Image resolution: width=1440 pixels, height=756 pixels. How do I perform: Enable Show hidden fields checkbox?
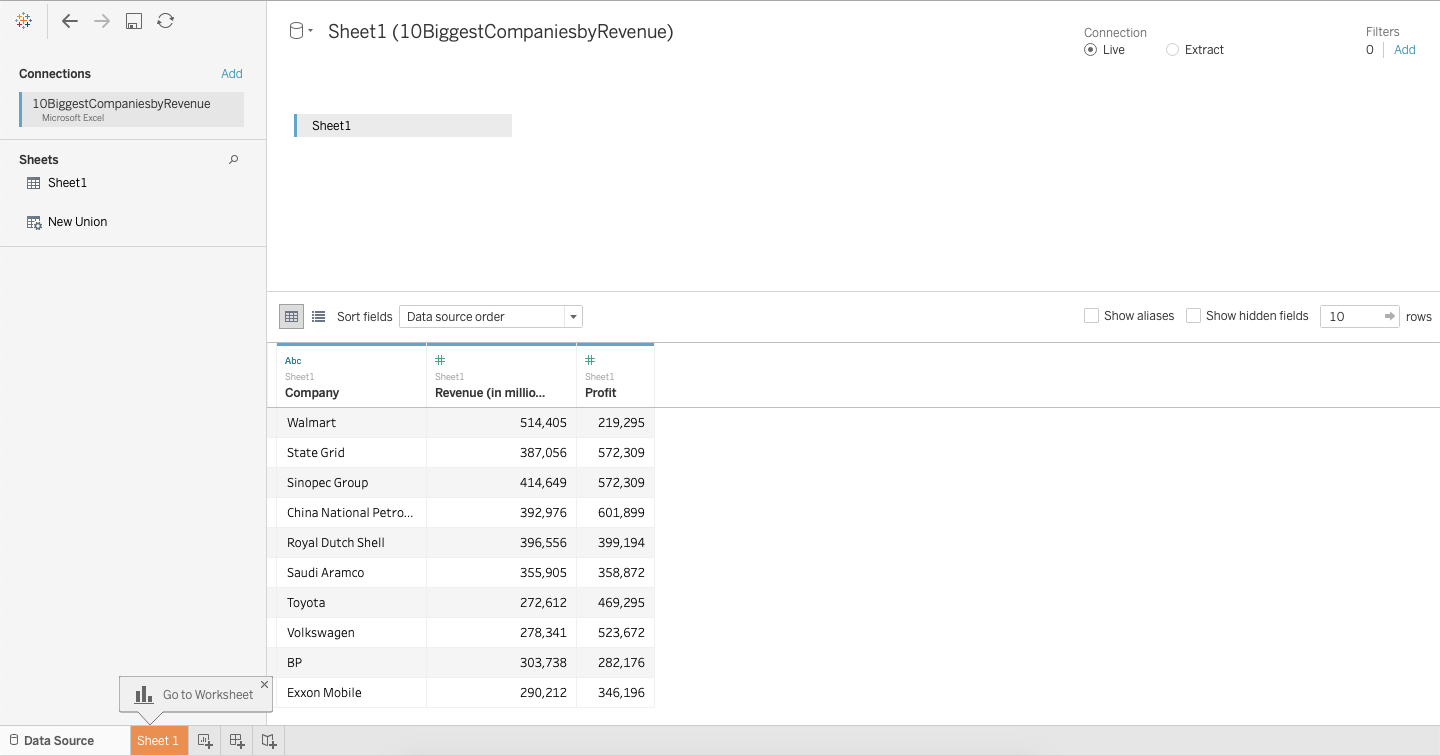1193,316
